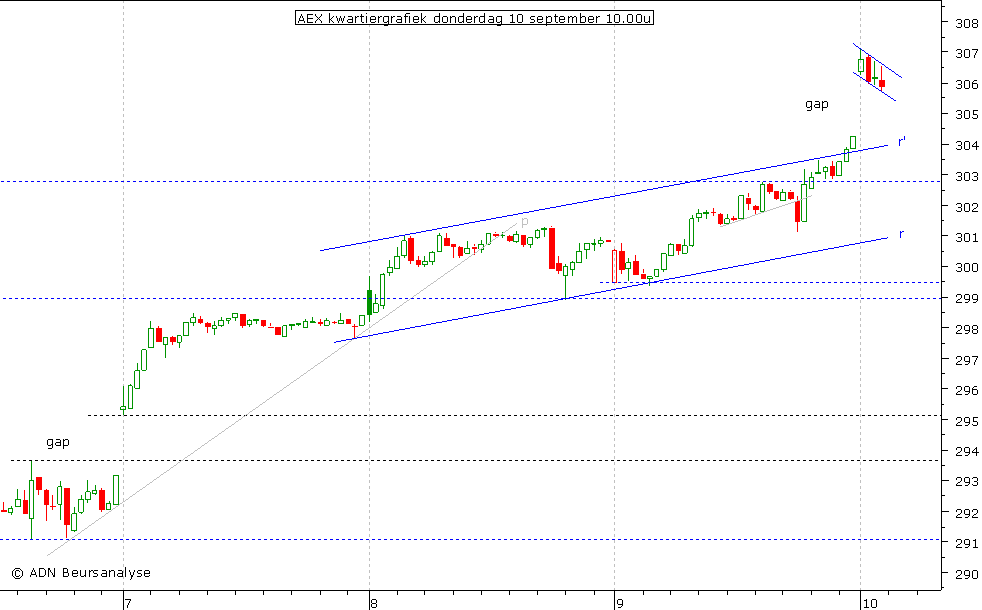Click the blue r' channel label

(902, 142)
